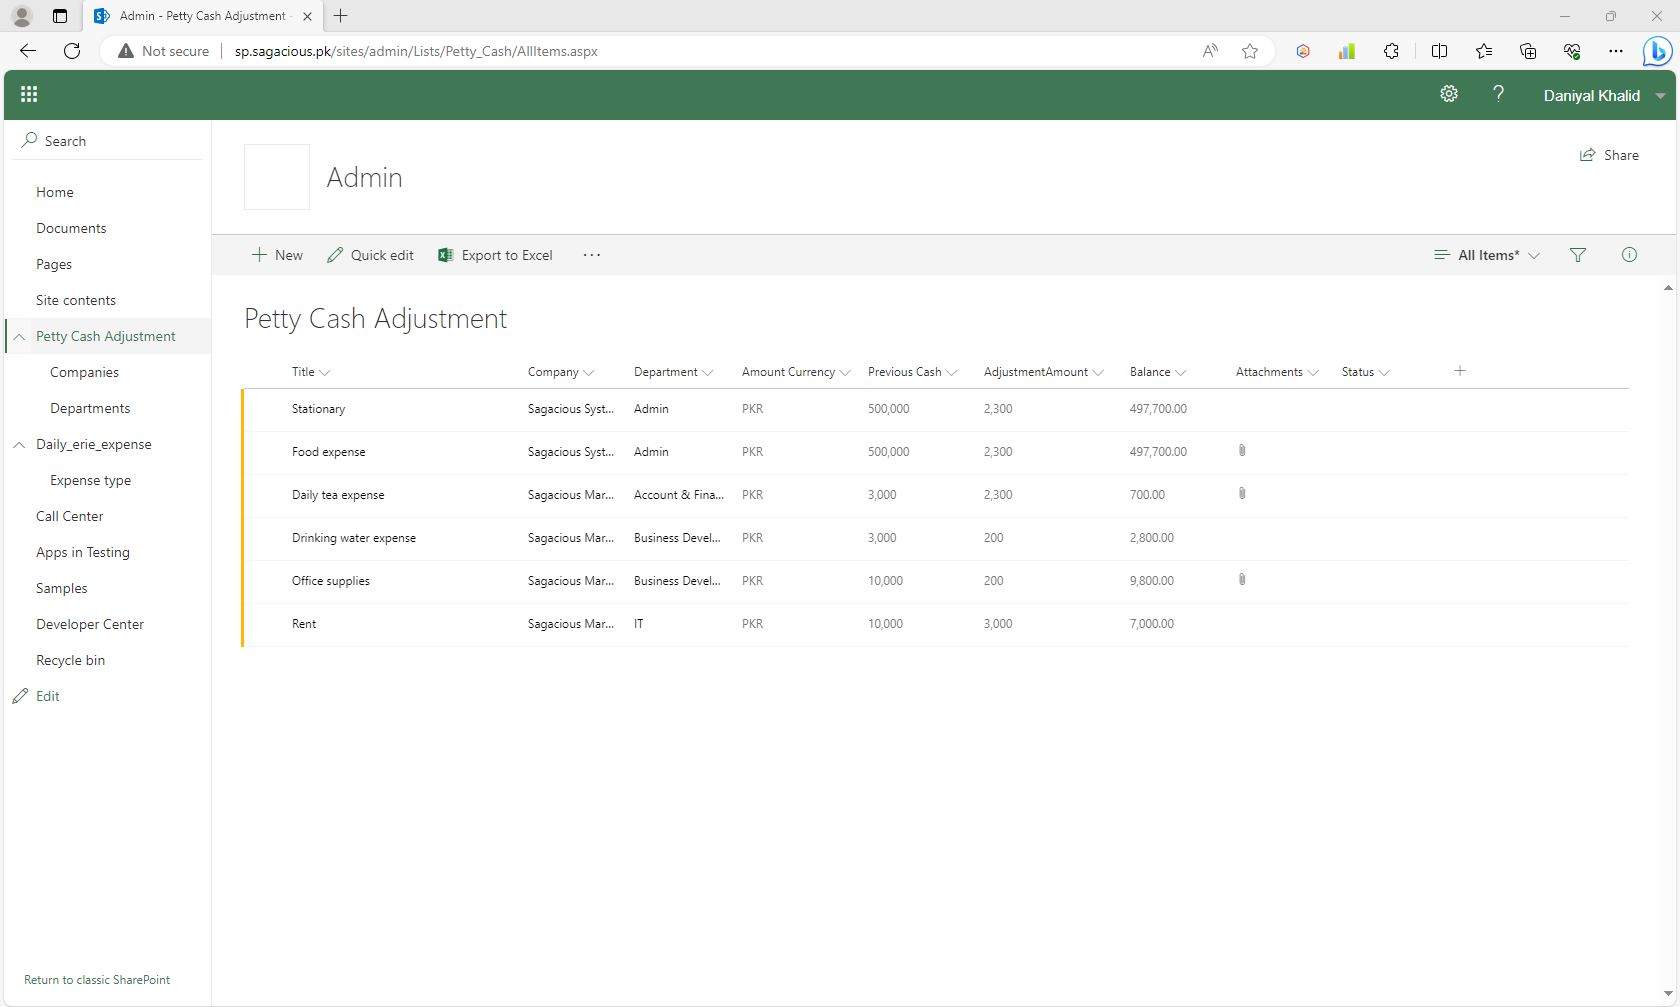Open the Company column dropdown

589,372
